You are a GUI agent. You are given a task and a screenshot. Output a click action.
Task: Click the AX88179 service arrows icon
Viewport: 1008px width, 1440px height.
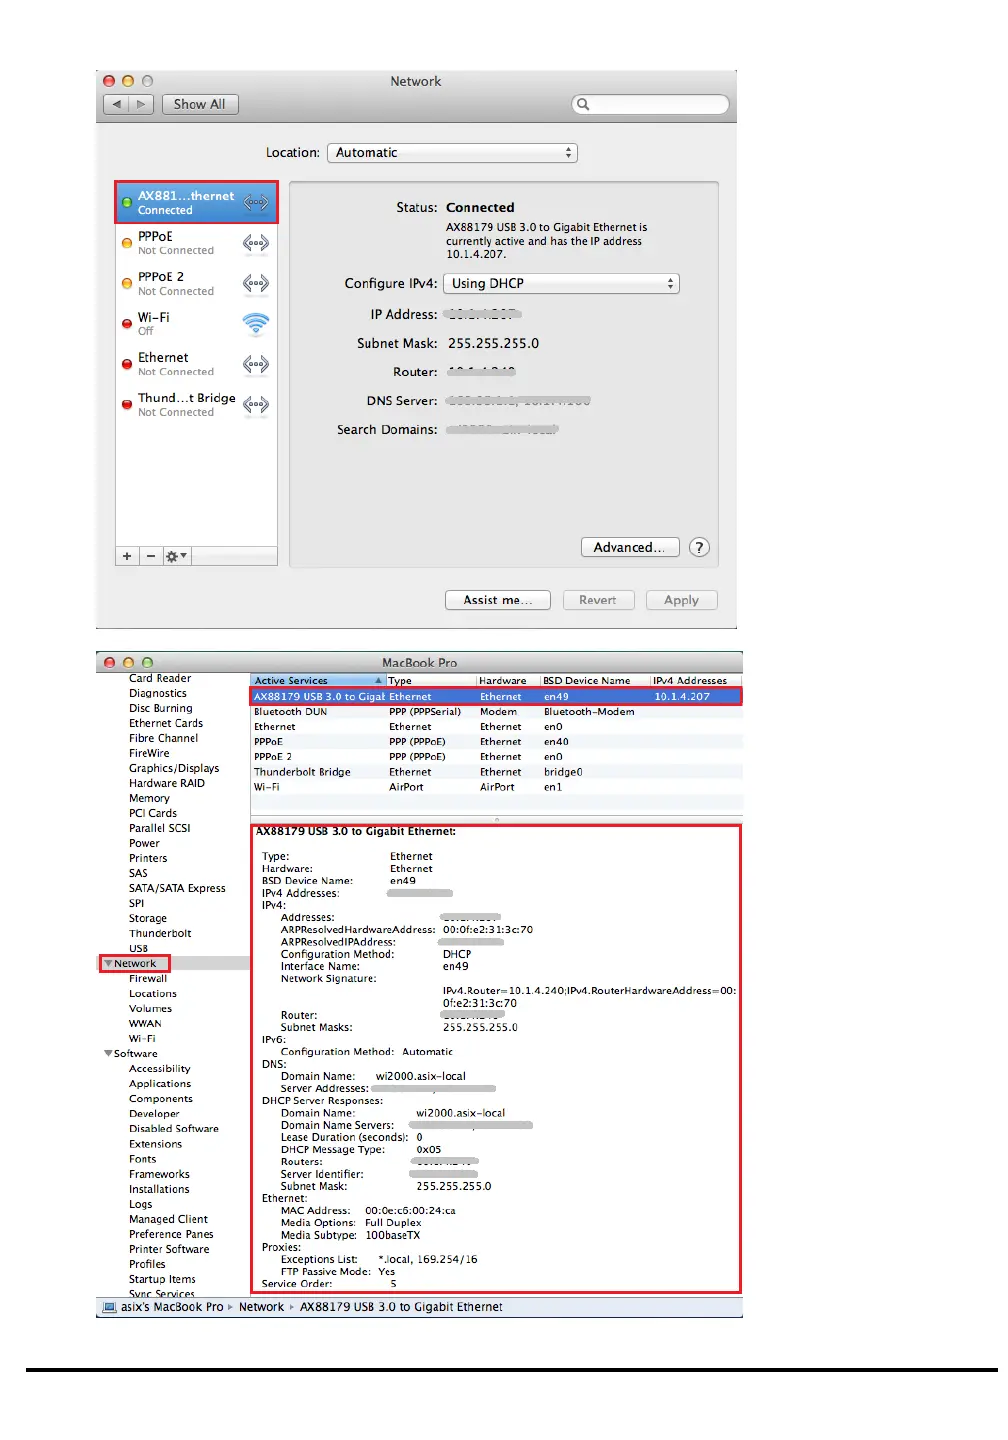point(256,202)
